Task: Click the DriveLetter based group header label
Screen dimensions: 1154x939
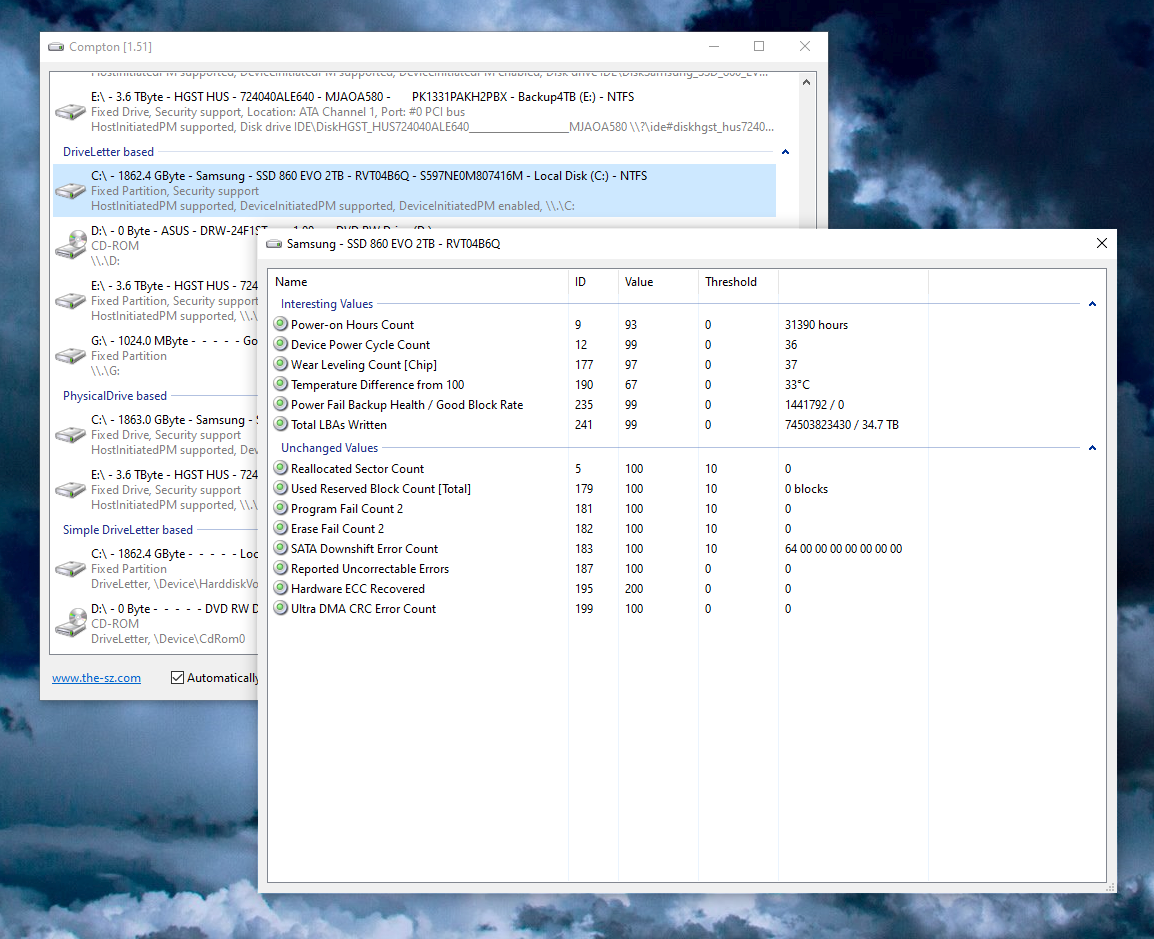Action: pyautogui.click(x=108, y=152)
